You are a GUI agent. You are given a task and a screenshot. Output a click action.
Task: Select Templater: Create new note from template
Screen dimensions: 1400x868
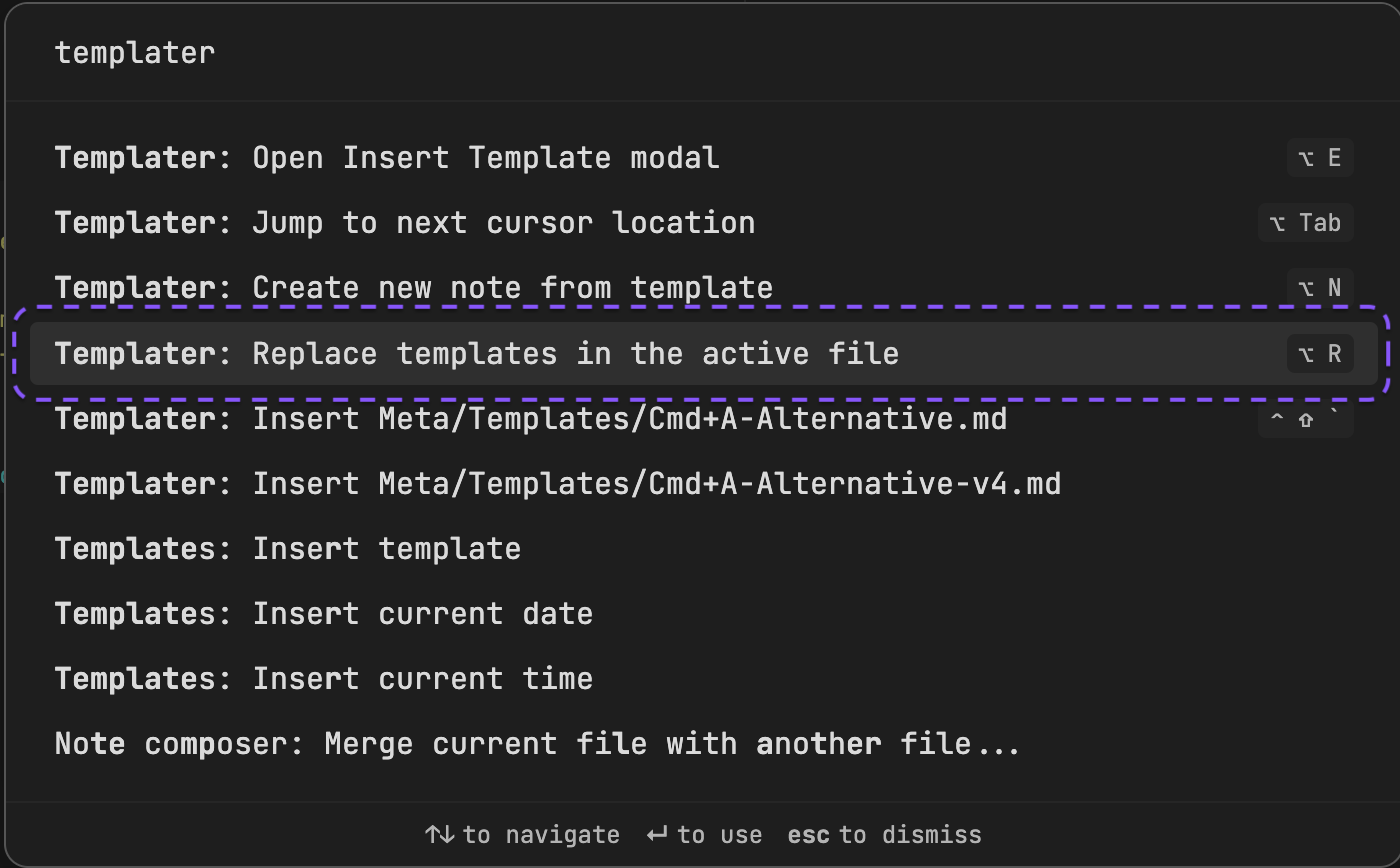coord(414,288)
